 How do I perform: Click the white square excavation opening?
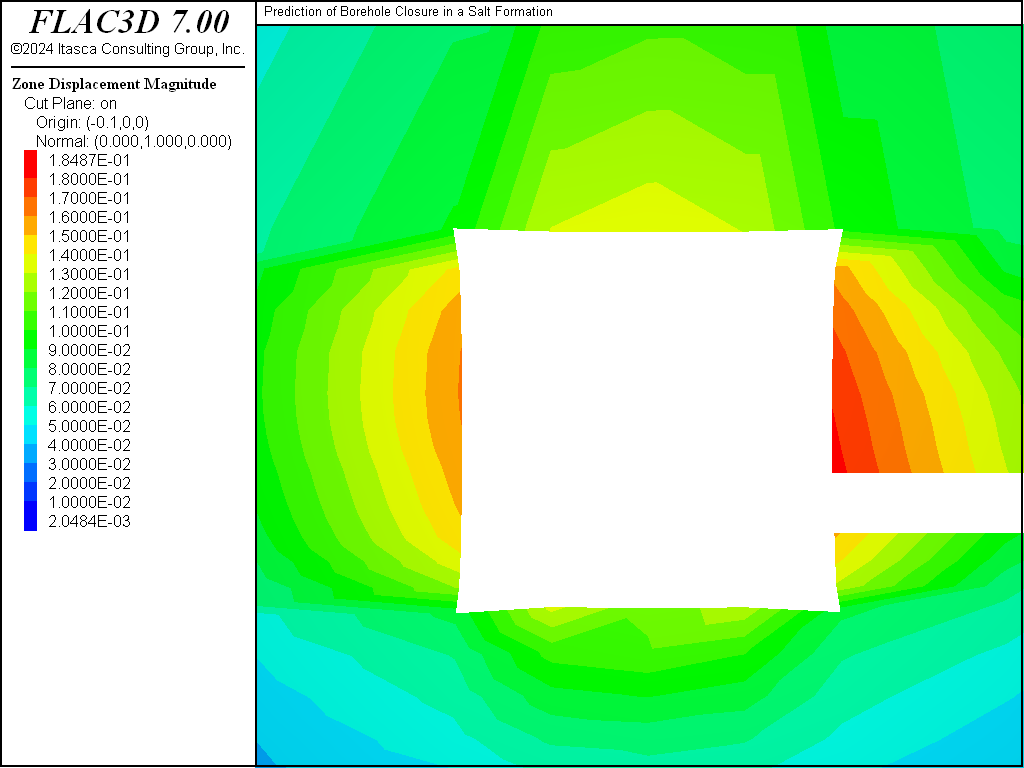click(648, 421)
